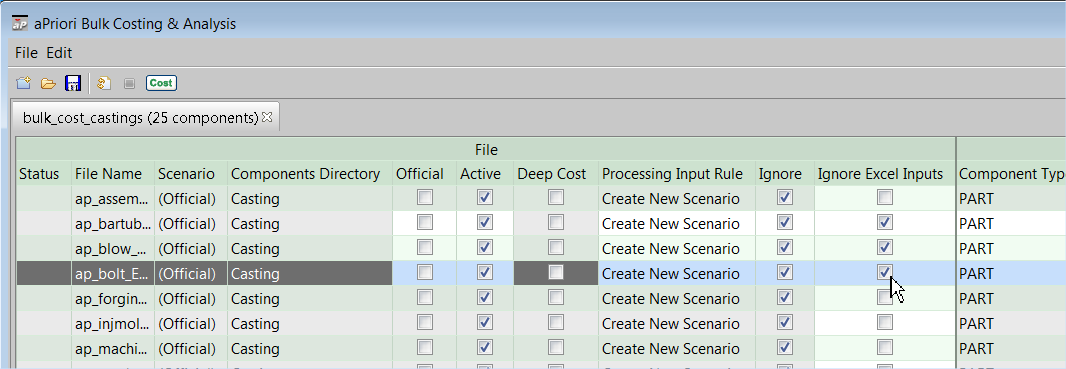Uncheck Ignore Excel Inputs for ap_bolt_E row
Image resolution: width=1066 pixels, height=369 pixels.
(884, 272)
